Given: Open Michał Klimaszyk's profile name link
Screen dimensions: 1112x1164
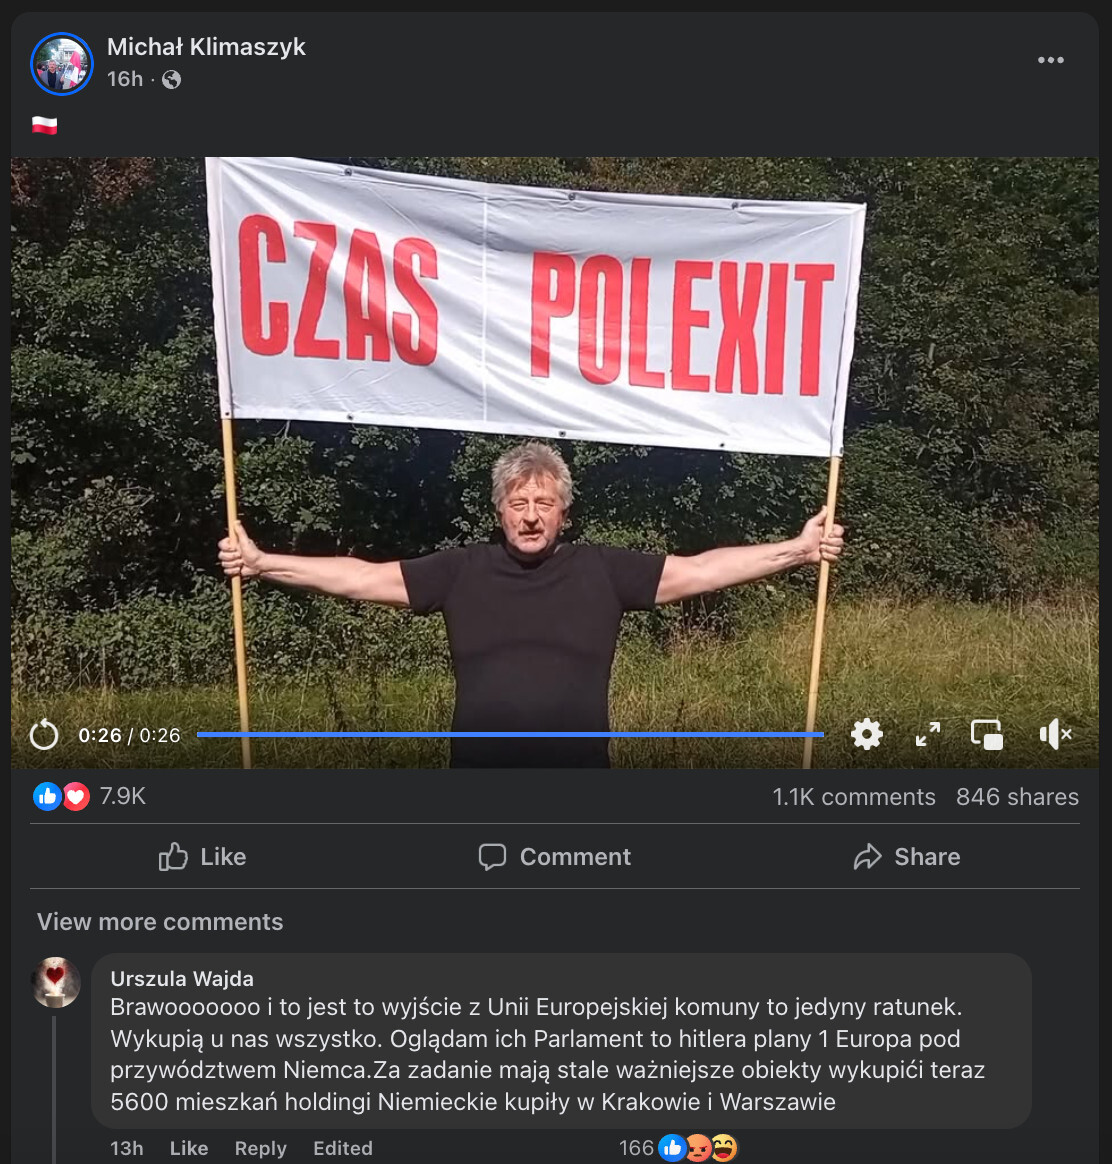Looking at the screenshot, I should tap(206, 47).
